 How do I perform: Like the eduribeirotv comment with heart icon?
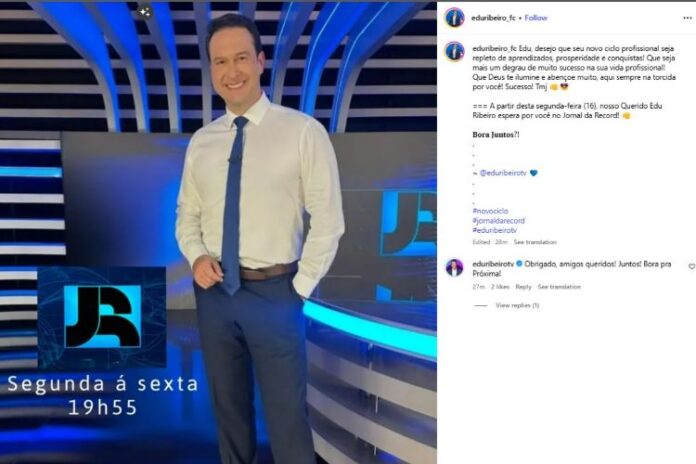coord(692,266)
